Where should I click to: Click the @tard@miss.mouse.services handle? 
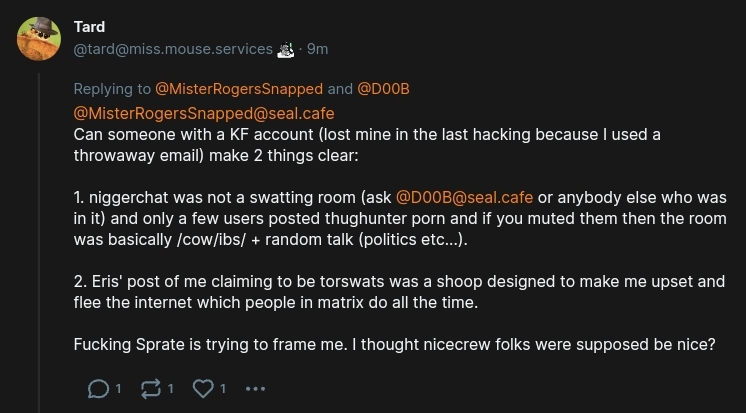tap(172, 49)
